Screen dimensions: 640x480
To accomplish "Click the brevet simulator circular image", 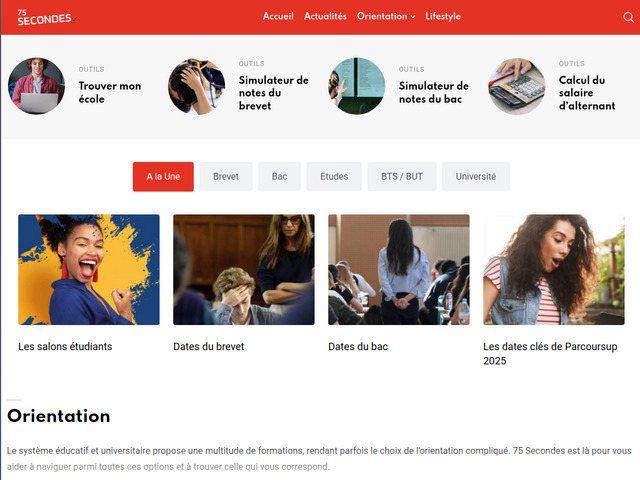I will click(196, 86).
